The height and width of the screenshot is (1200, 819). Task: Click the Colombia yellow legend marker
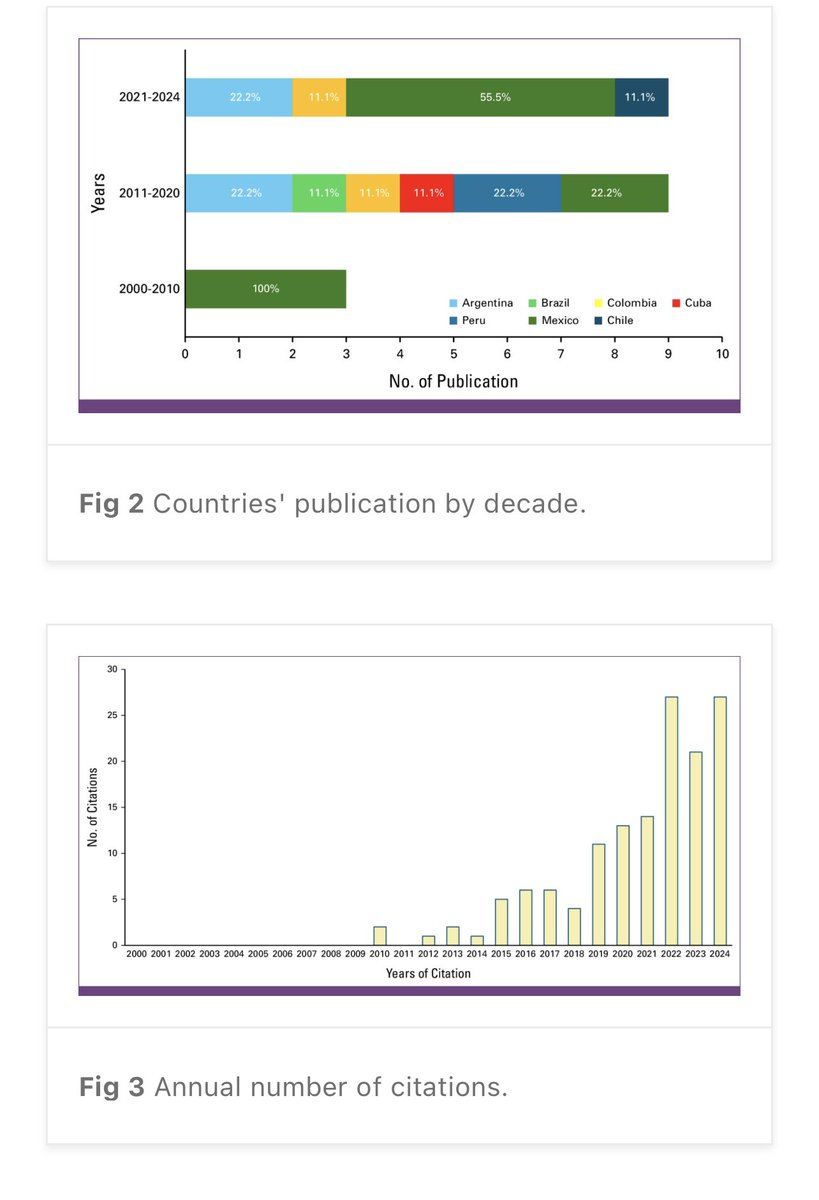tap(597, 302)
